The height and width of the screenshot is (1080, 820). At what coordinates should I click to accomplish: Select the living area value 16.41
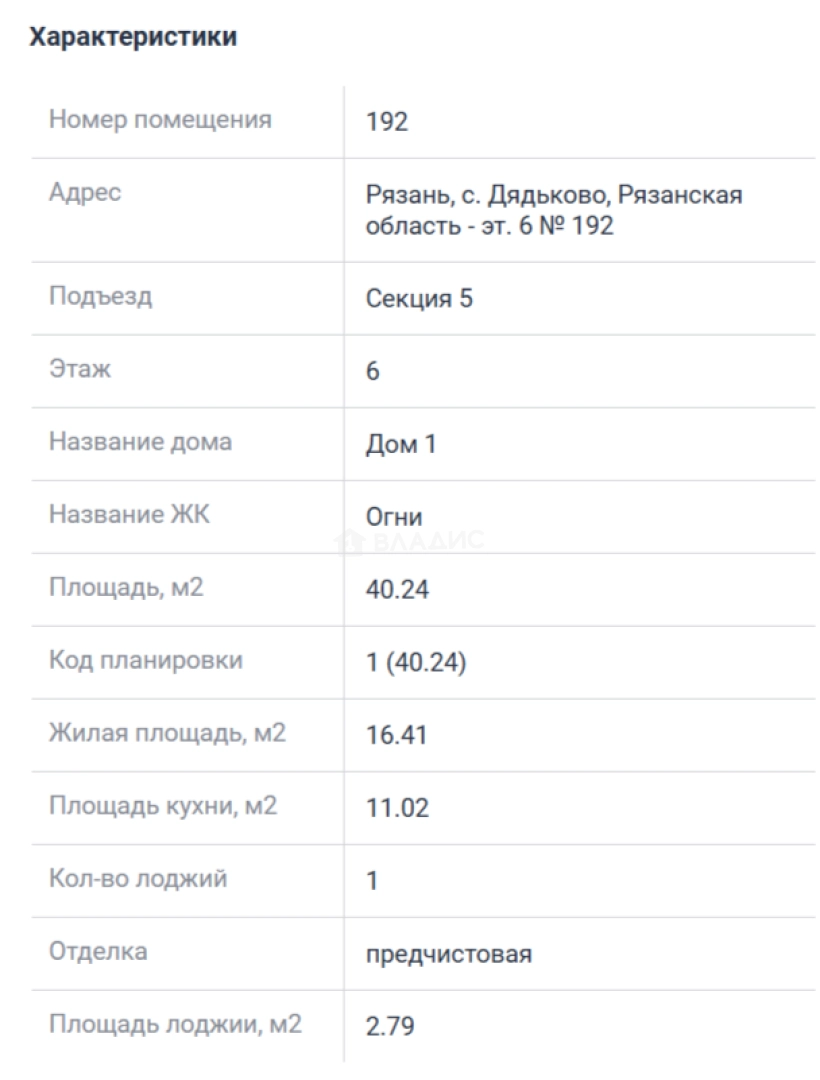(x=397, y=735)
